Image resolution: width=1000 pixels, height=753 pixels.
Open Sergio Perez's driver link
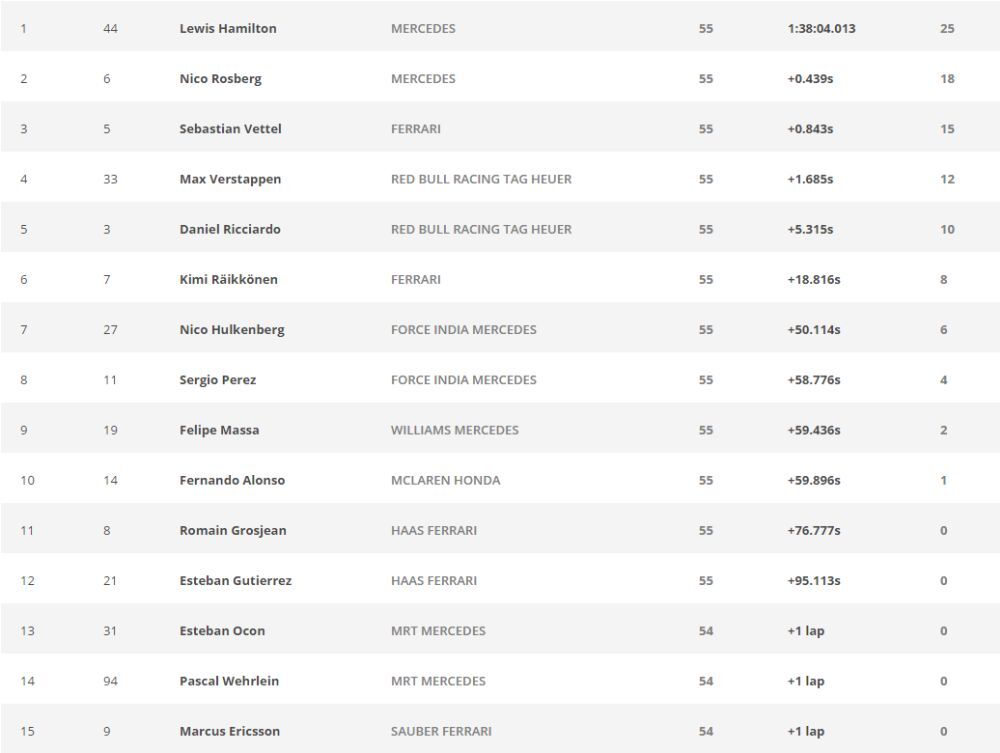(218, 380)
